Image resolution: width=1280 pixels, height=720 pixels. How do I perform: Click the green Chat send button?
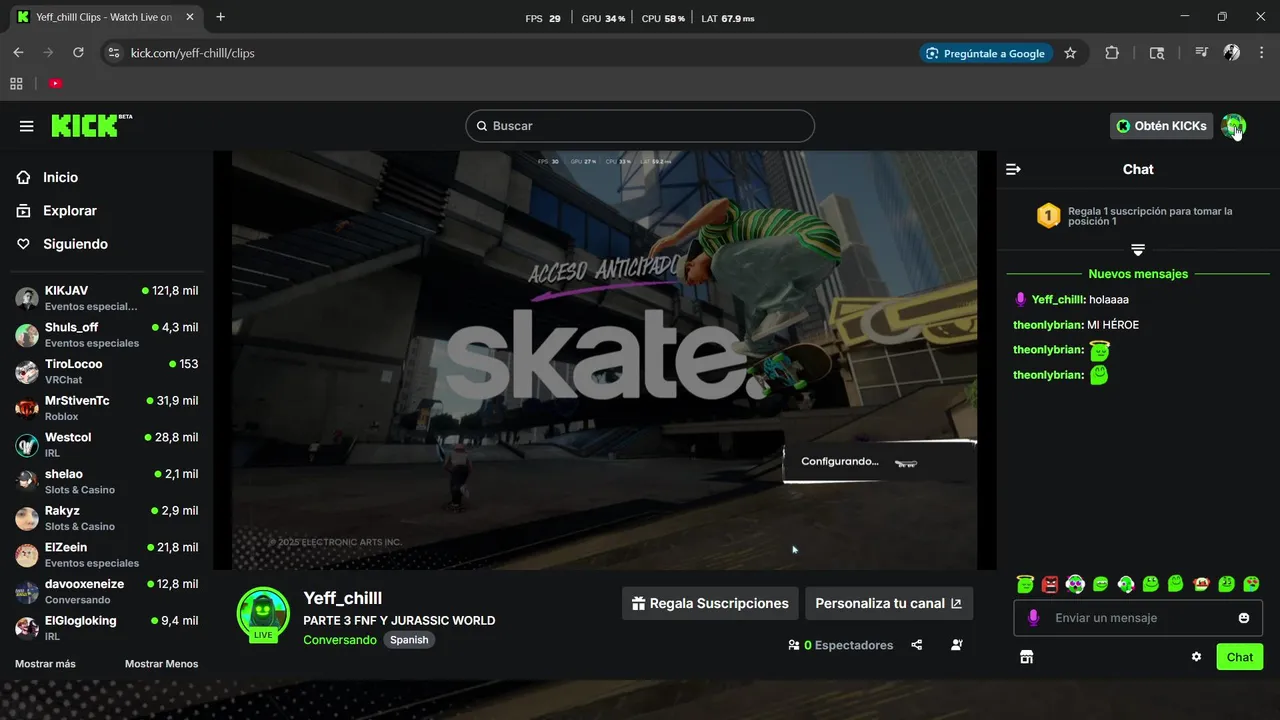click(1240, 657)
